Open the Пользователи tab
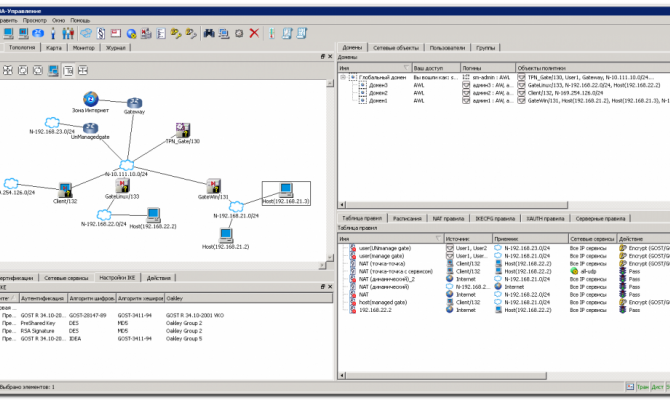The image size is (670, 400). point(447,48)
